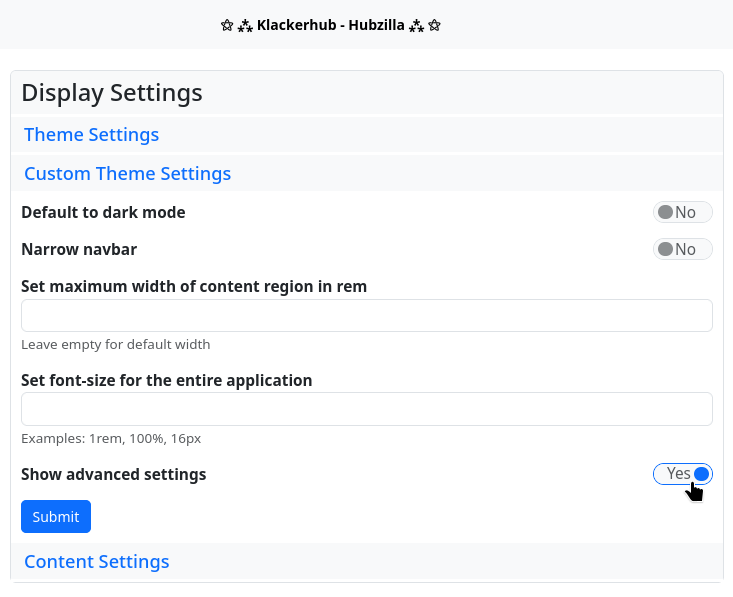
Task: Toggle the Default to dark mode switch
Action: [682, 212]
